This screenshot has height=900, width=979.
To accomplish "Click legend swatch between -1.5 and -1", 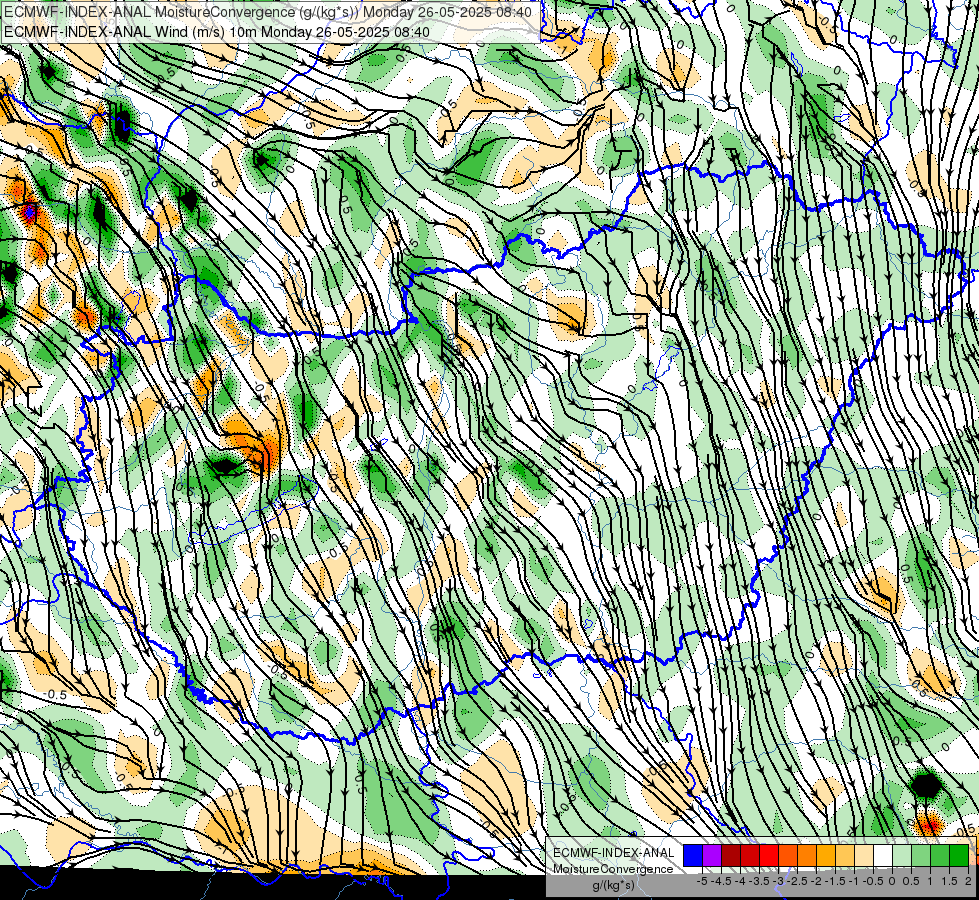I will (x=845, y=856).
